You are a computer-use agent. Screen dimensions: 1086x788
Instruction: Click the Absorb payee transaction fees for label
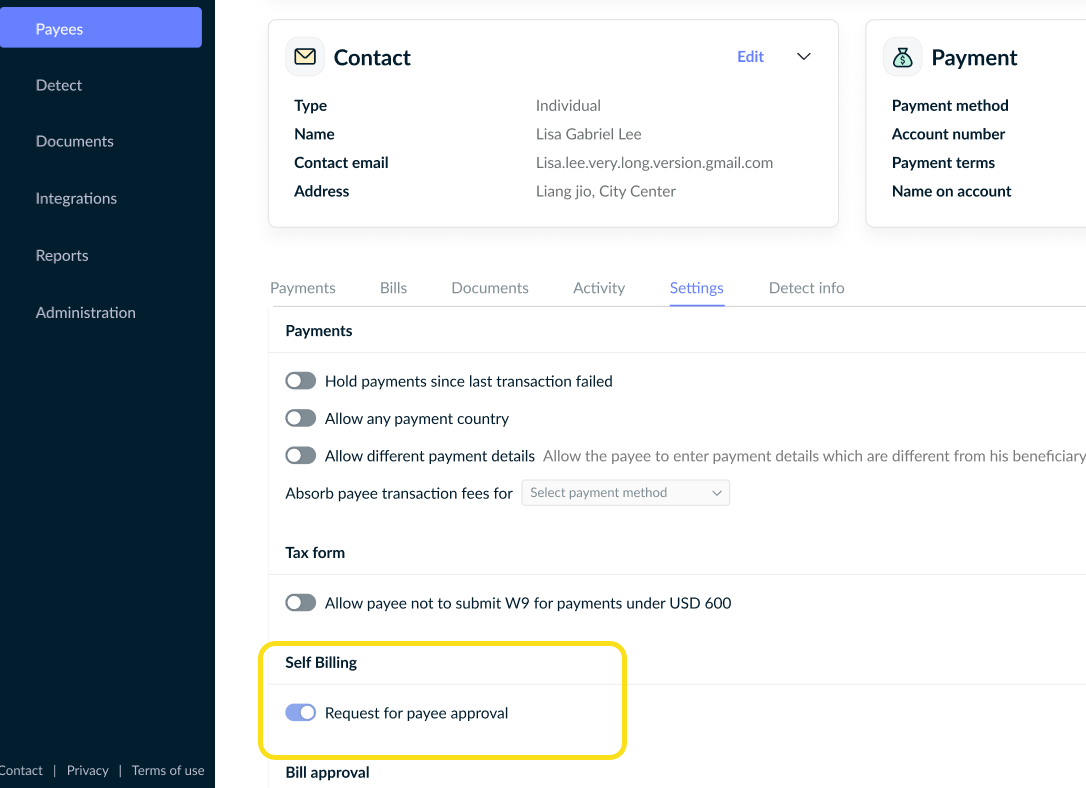click(x=399, y=493)
